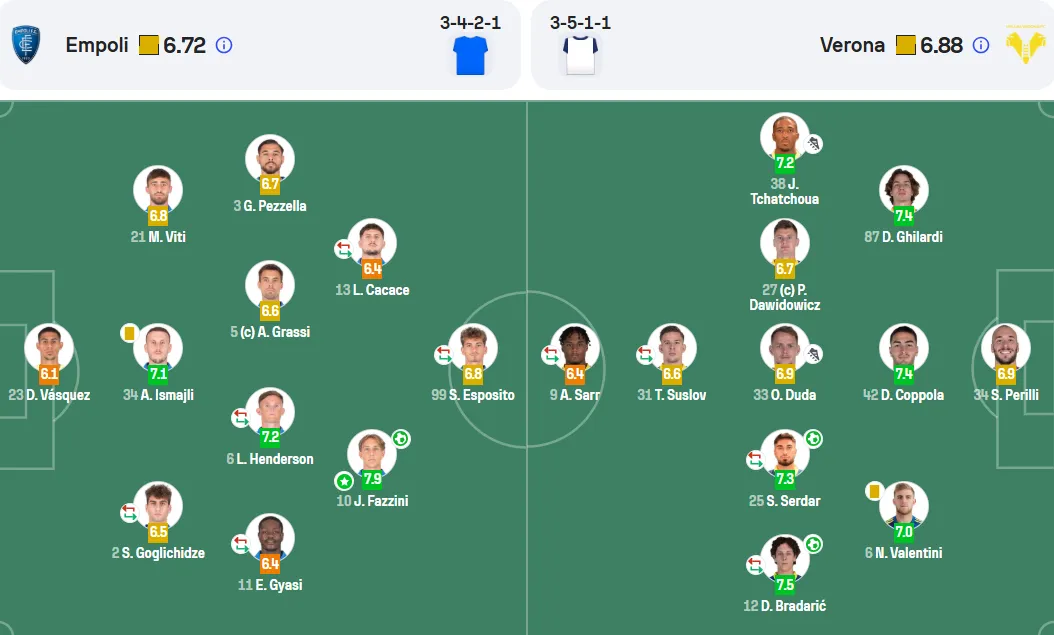Click Verona's white jersey icon

pos(580,55)
